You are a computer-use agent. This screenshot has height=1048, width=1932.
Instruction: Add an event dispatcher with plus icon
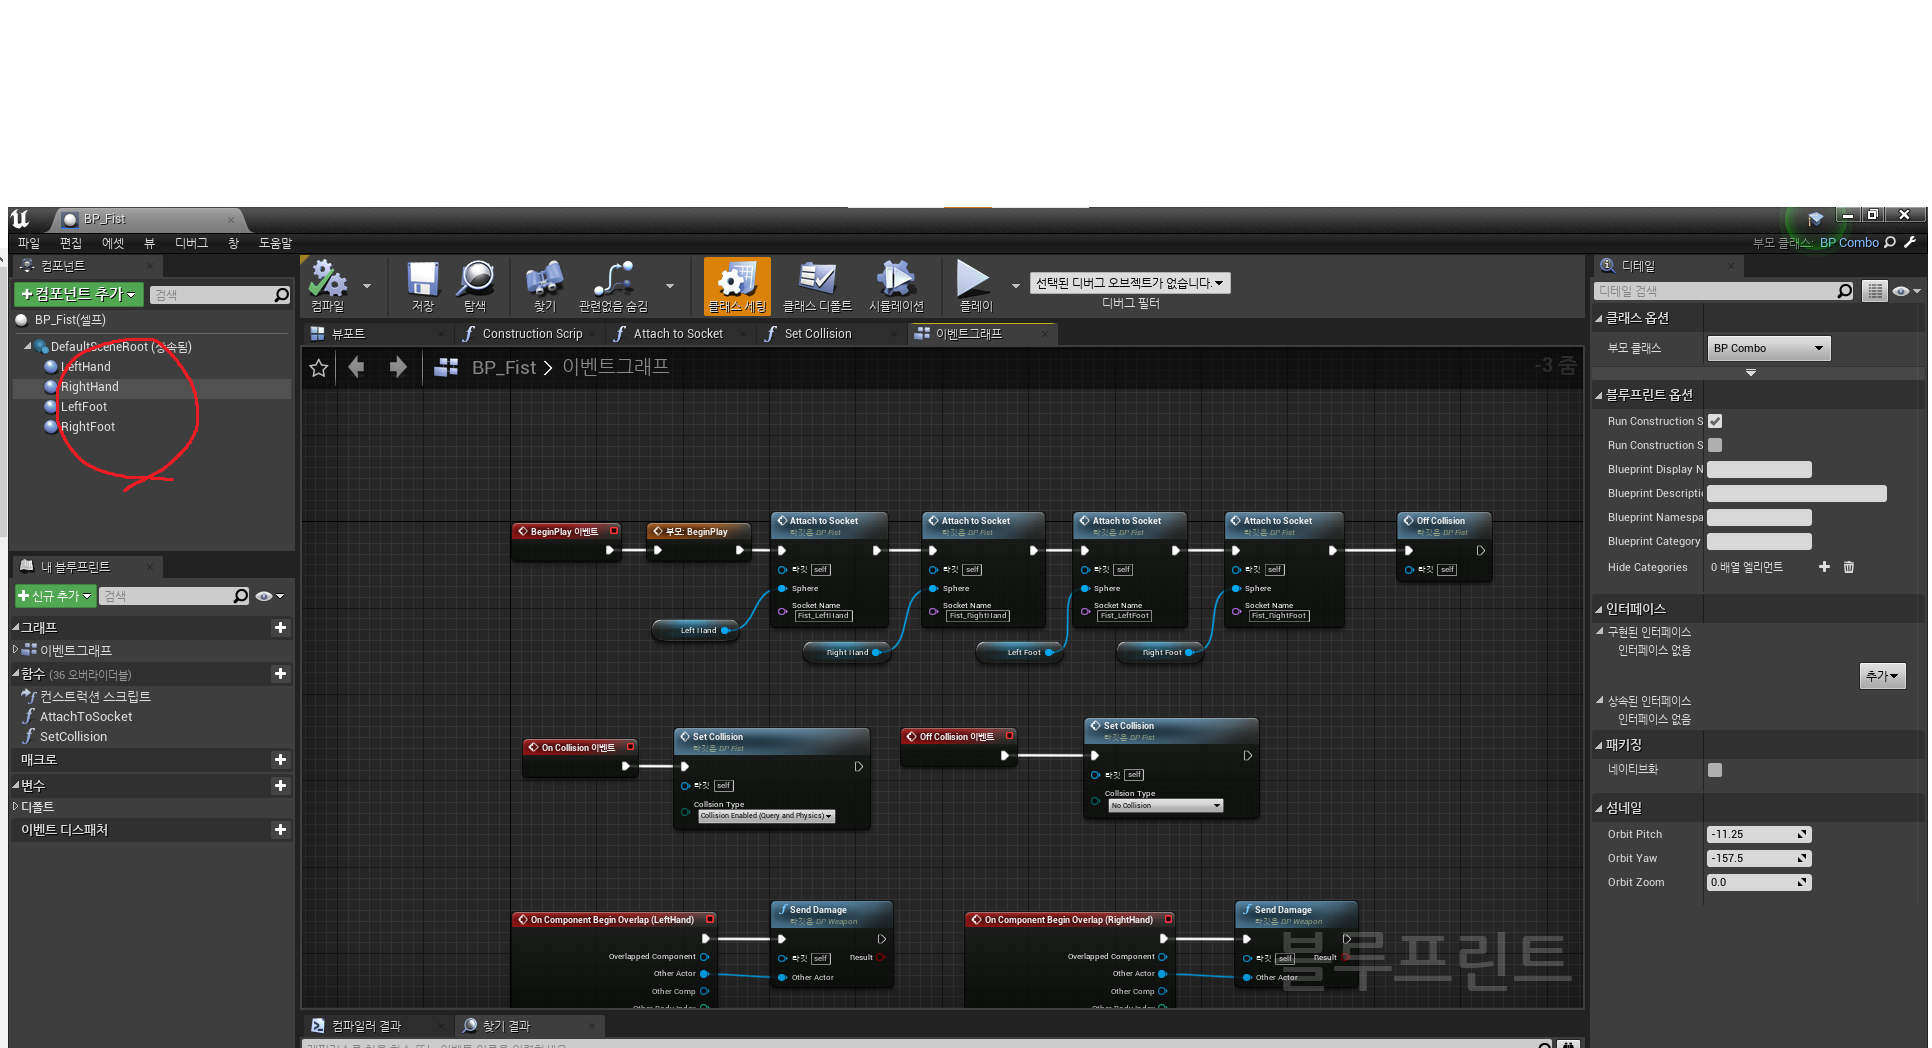coord(280,830)
